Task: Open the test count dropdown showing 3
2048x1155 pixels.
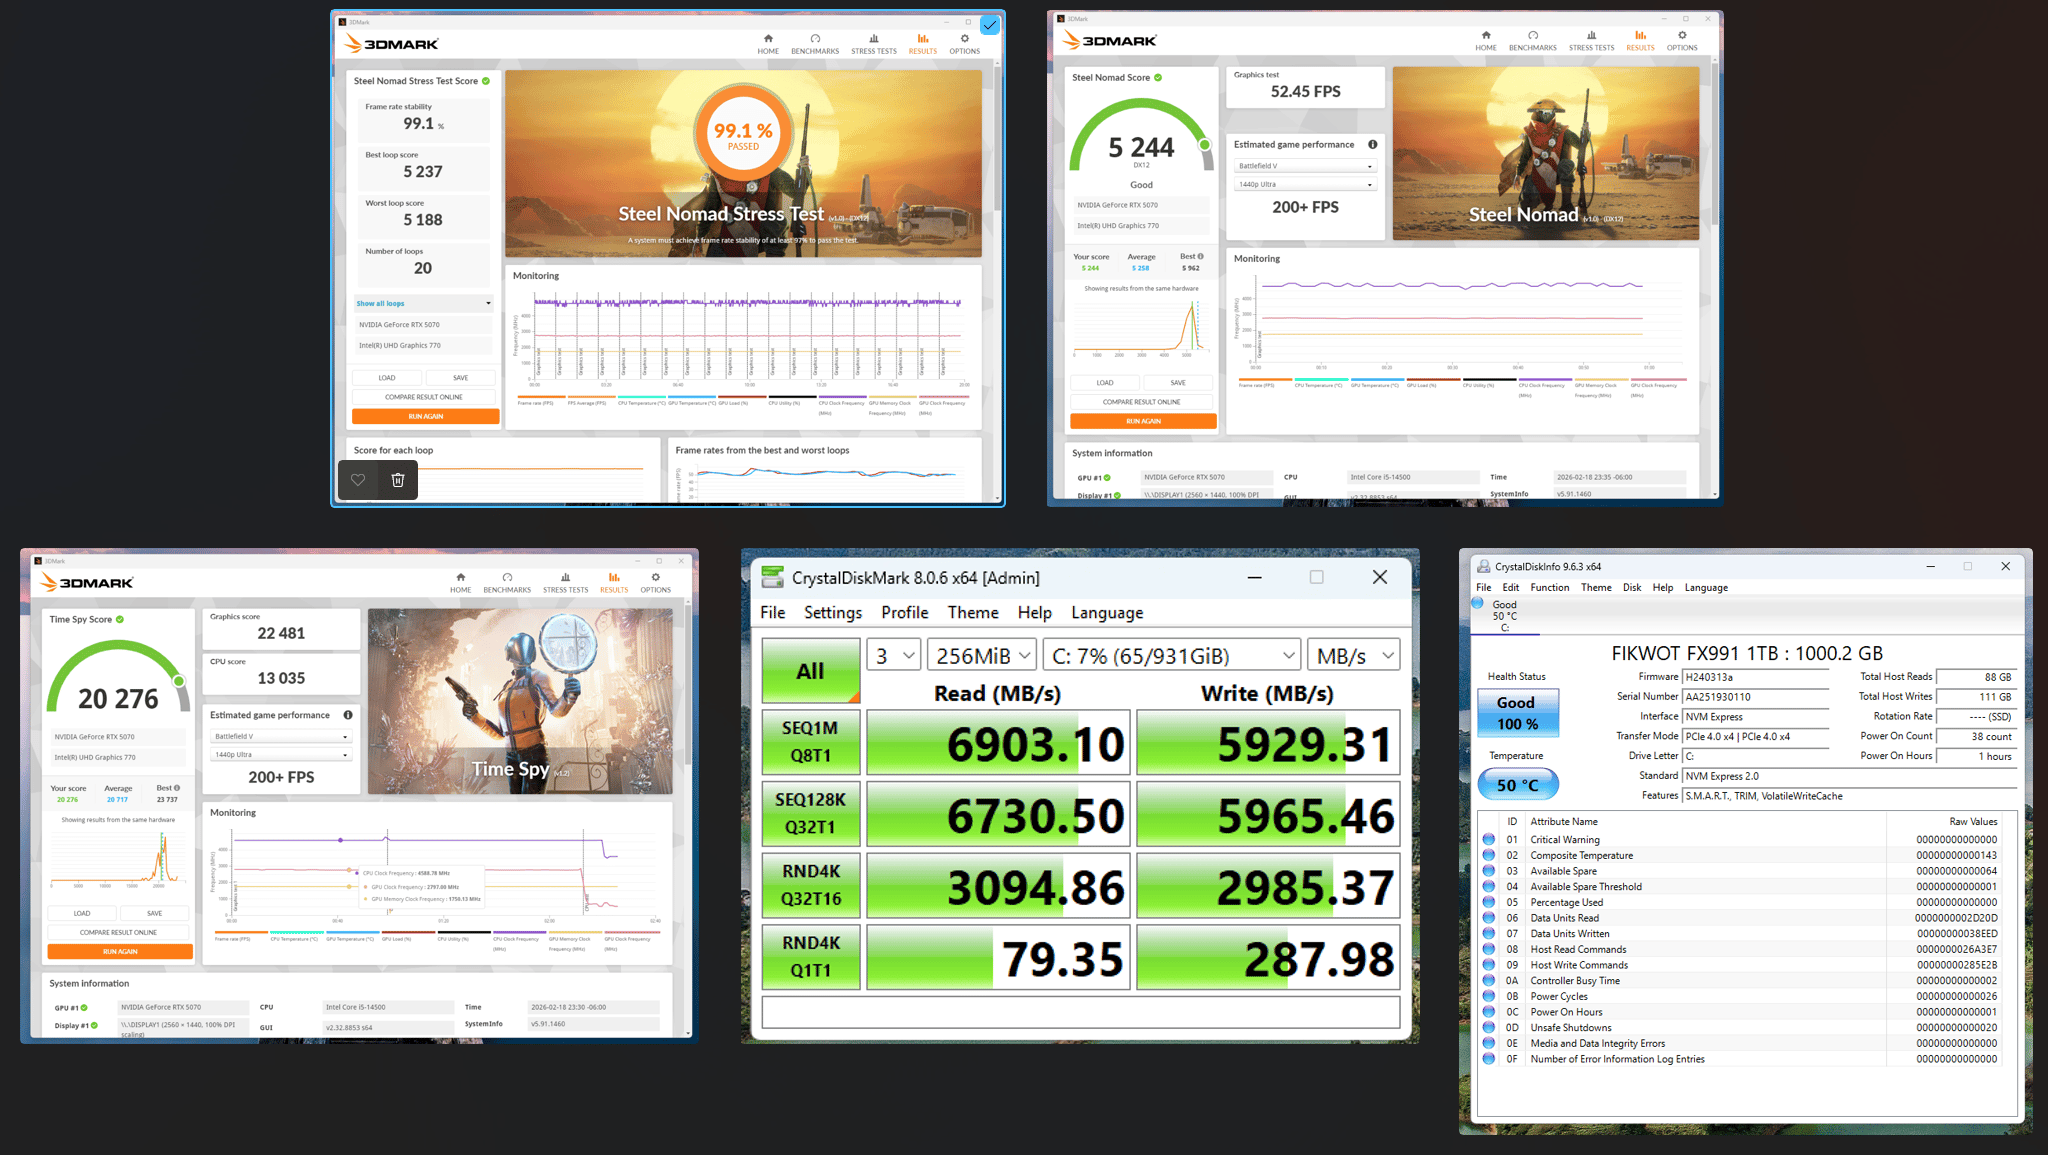Action: coord(893,656)
